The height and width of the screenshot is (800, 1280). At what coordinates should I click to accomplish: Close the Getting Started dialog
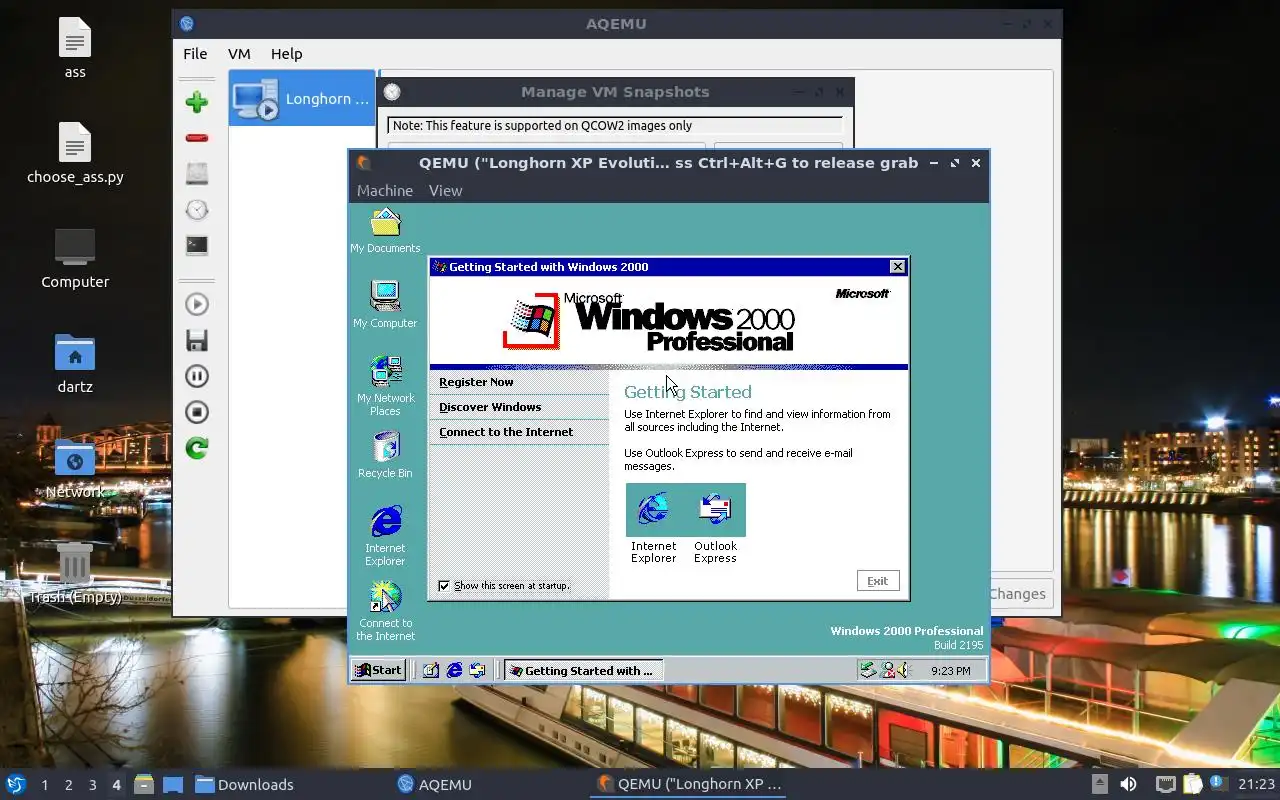(898, 267)
